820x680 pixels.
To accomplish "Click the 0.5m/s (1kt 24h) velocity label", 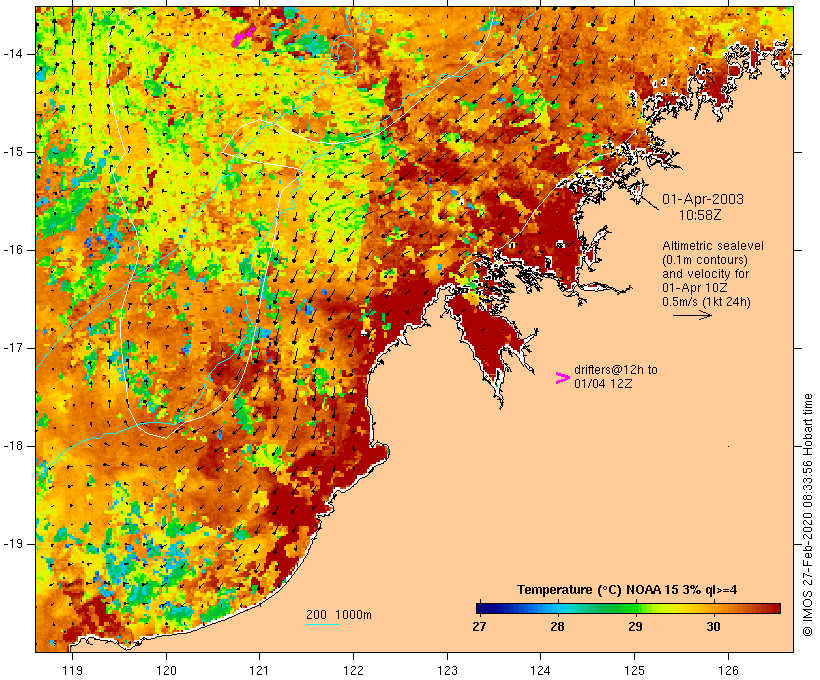I will pos(706,302).
